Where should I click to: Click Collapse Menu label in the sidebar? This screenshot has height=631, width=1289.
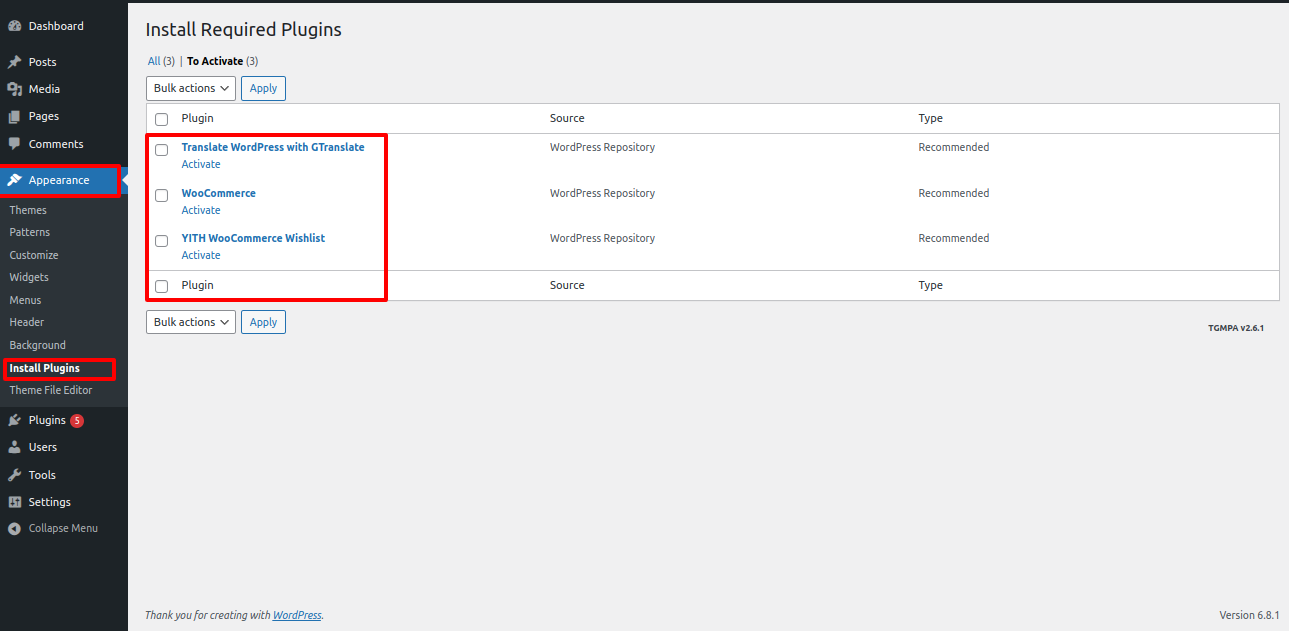point(63,528)
